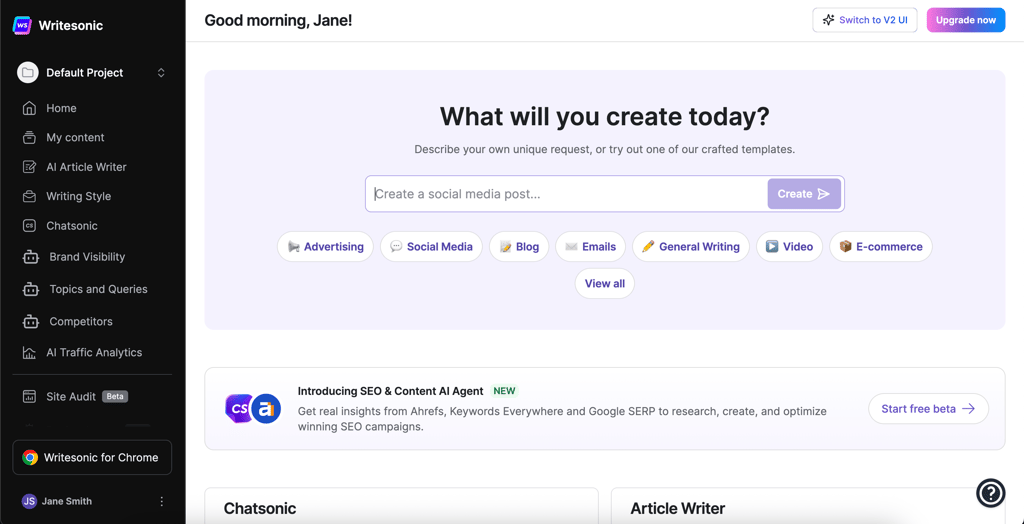The width and height of the screenshot is (1024, 524).
Task: Click the Create button
Action: (x=804, y=194)
